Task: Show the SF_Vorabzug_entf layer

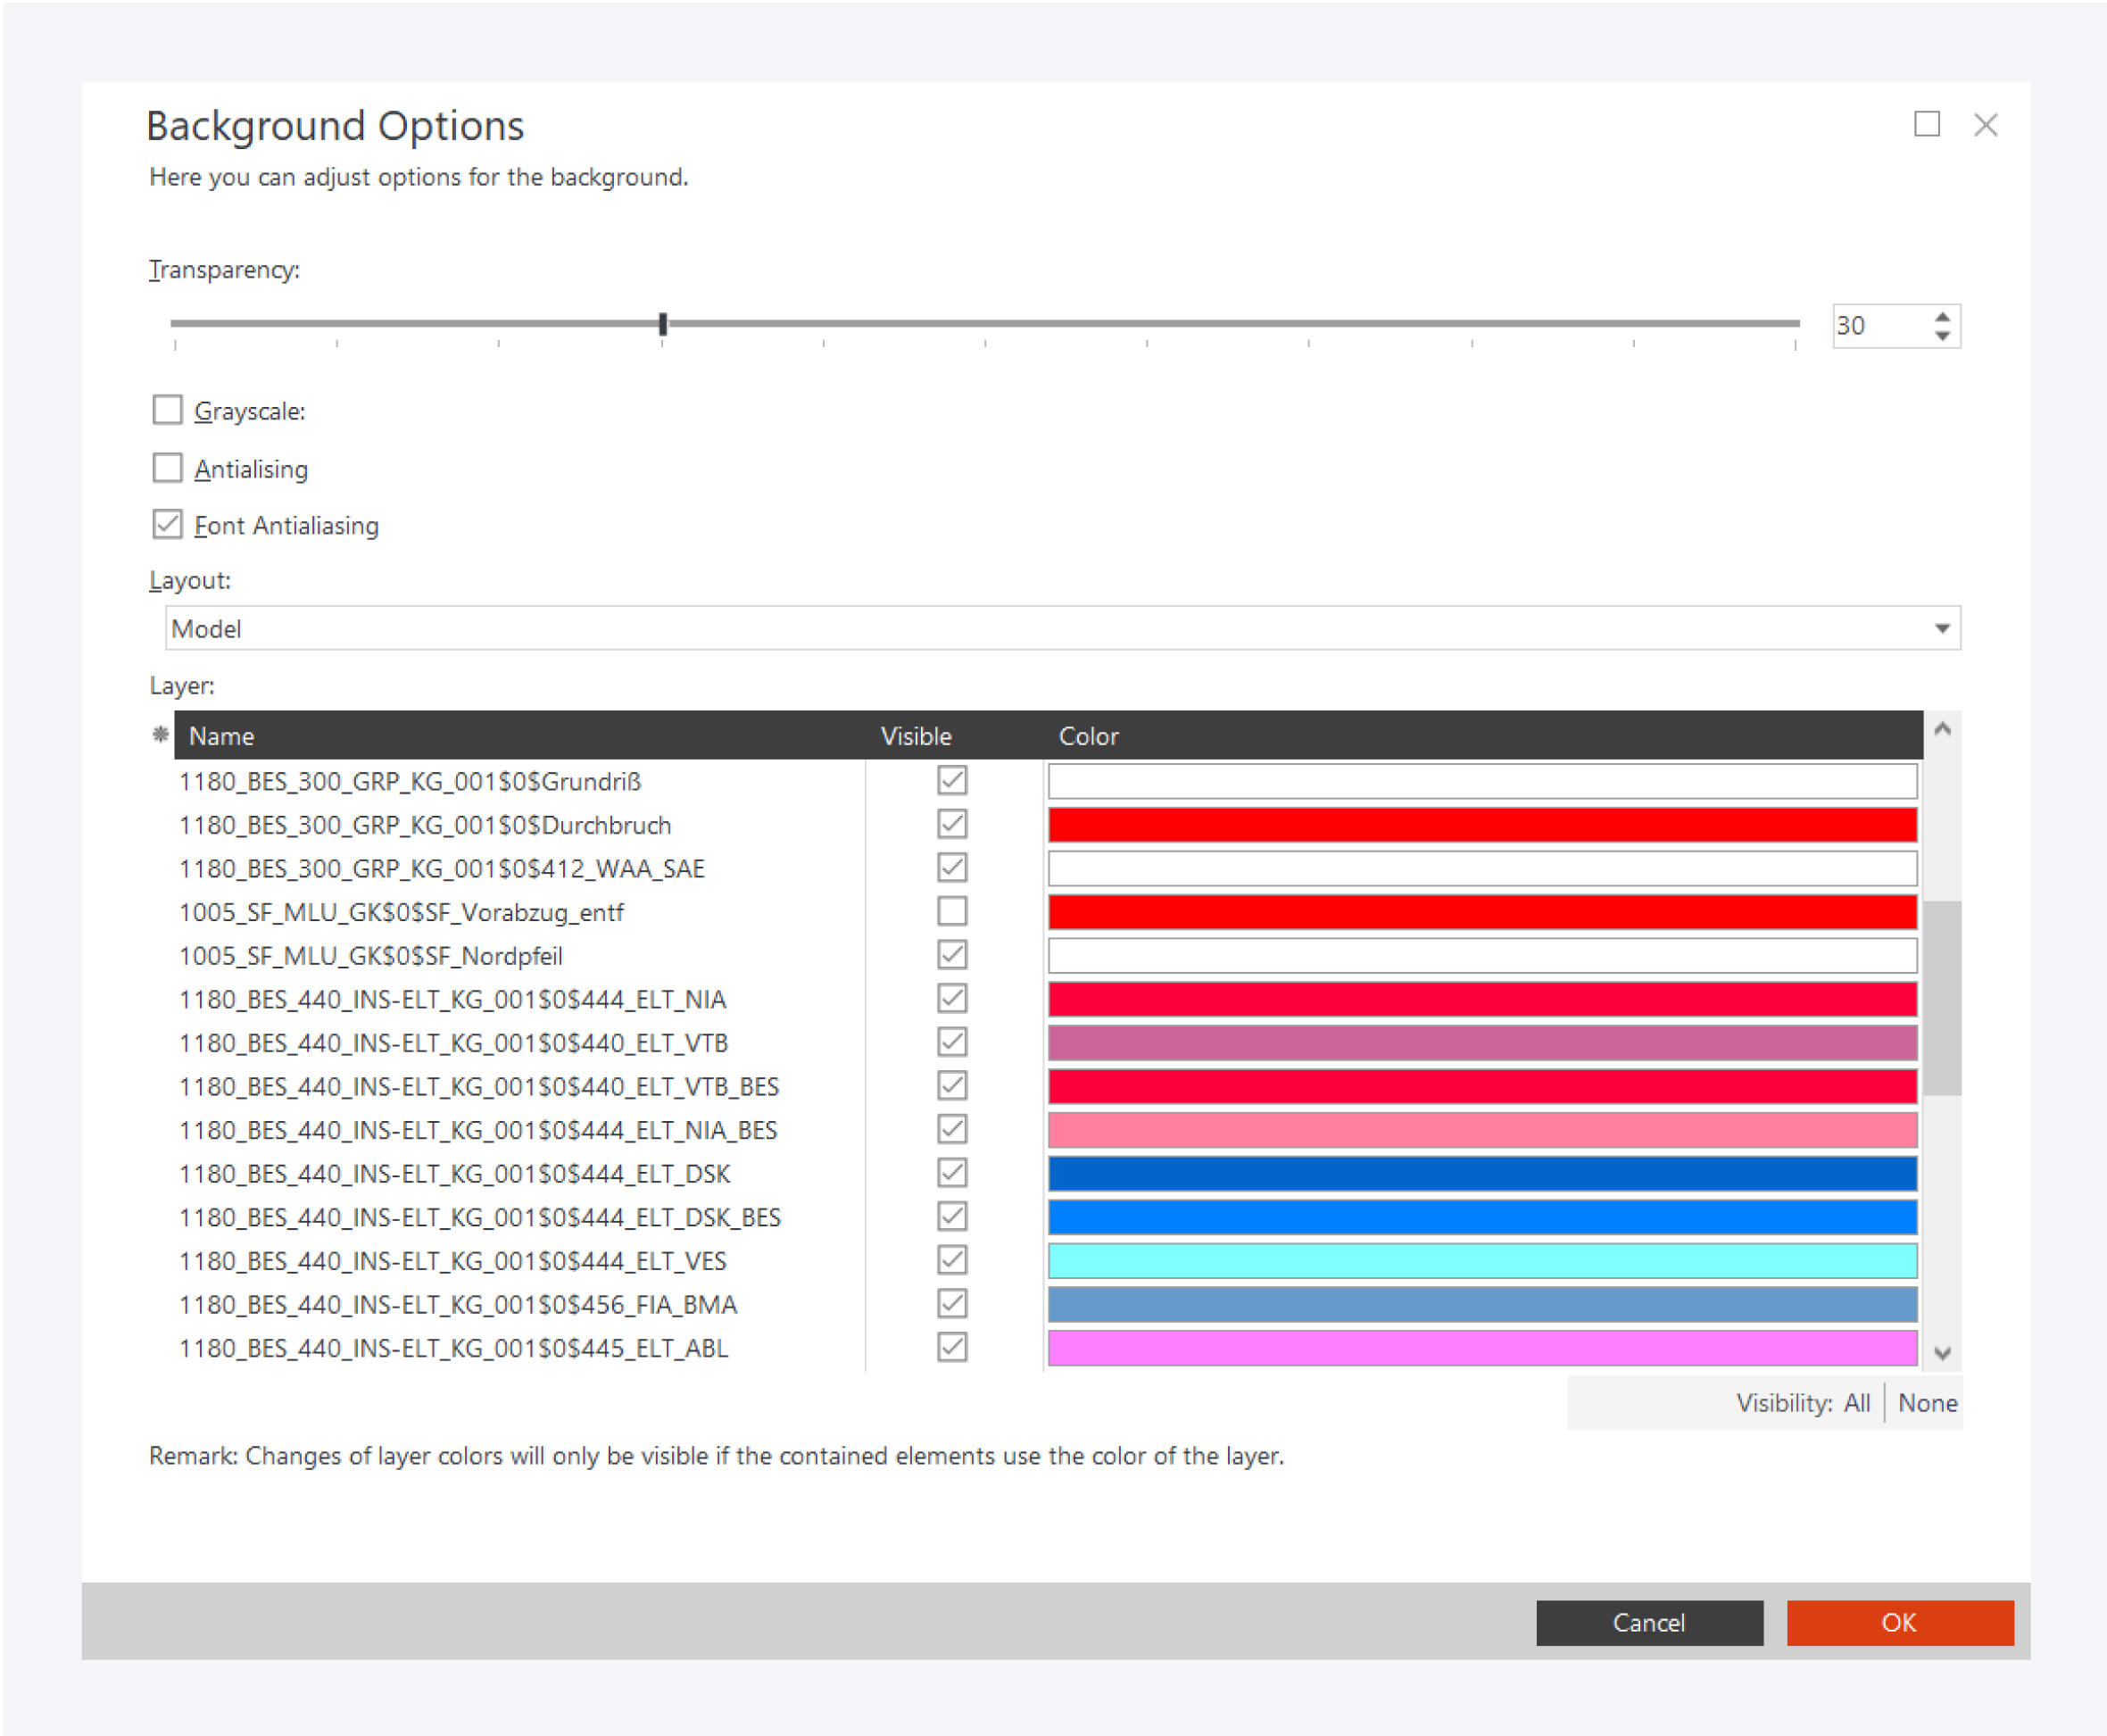Action: 951,911
